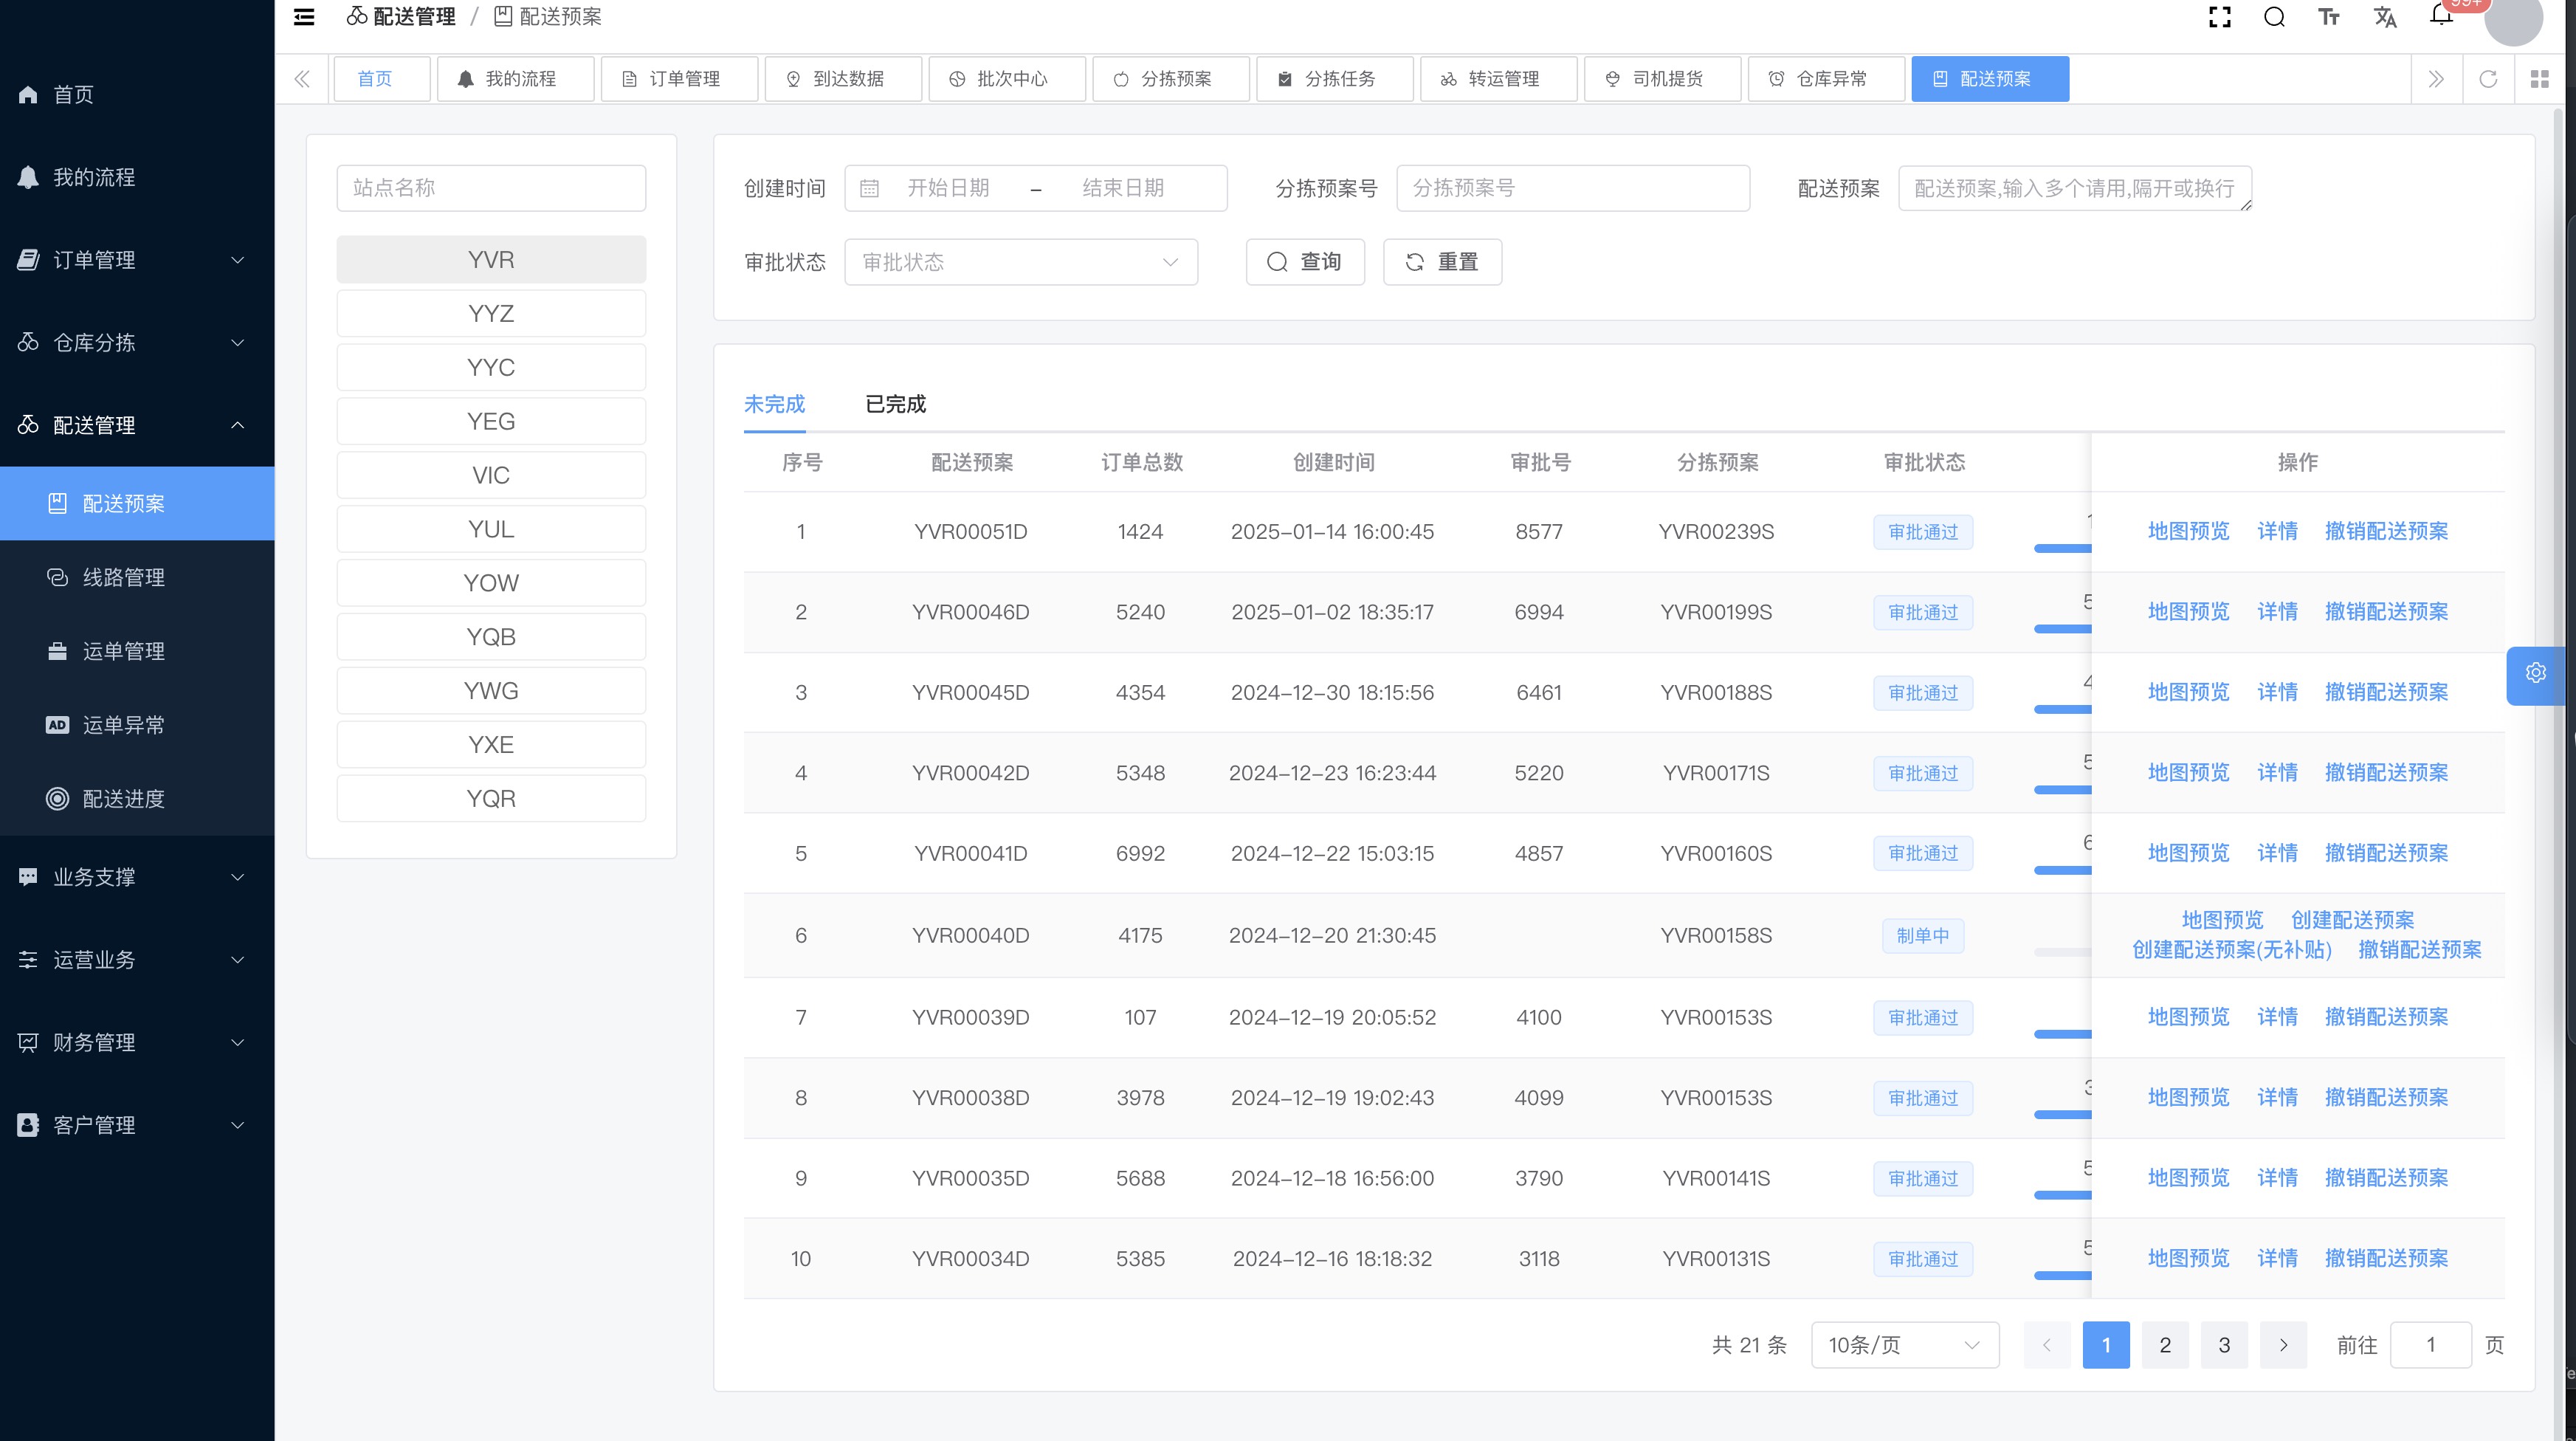Click 详情 link for YVR00051D
Viewport: 2576px width, 1441px height.
[2277, 531]
